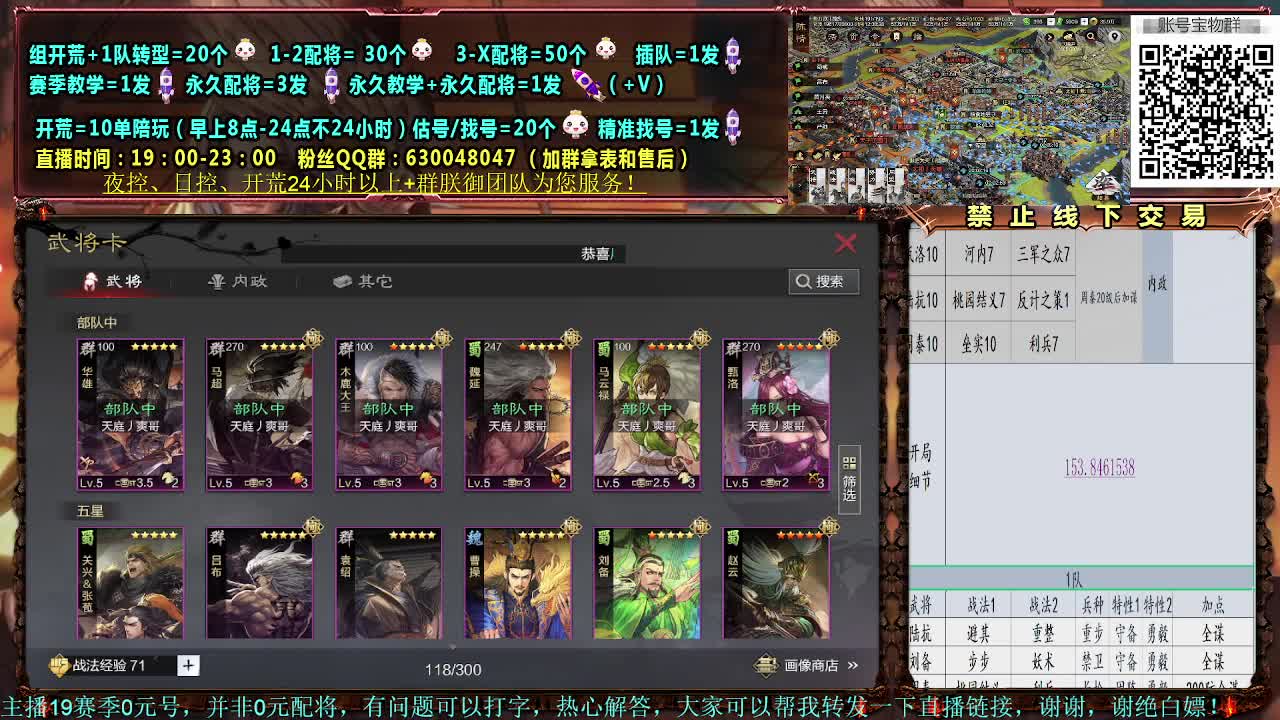Click the 极 badge on 马云禄 card

[x=700, y=339]
